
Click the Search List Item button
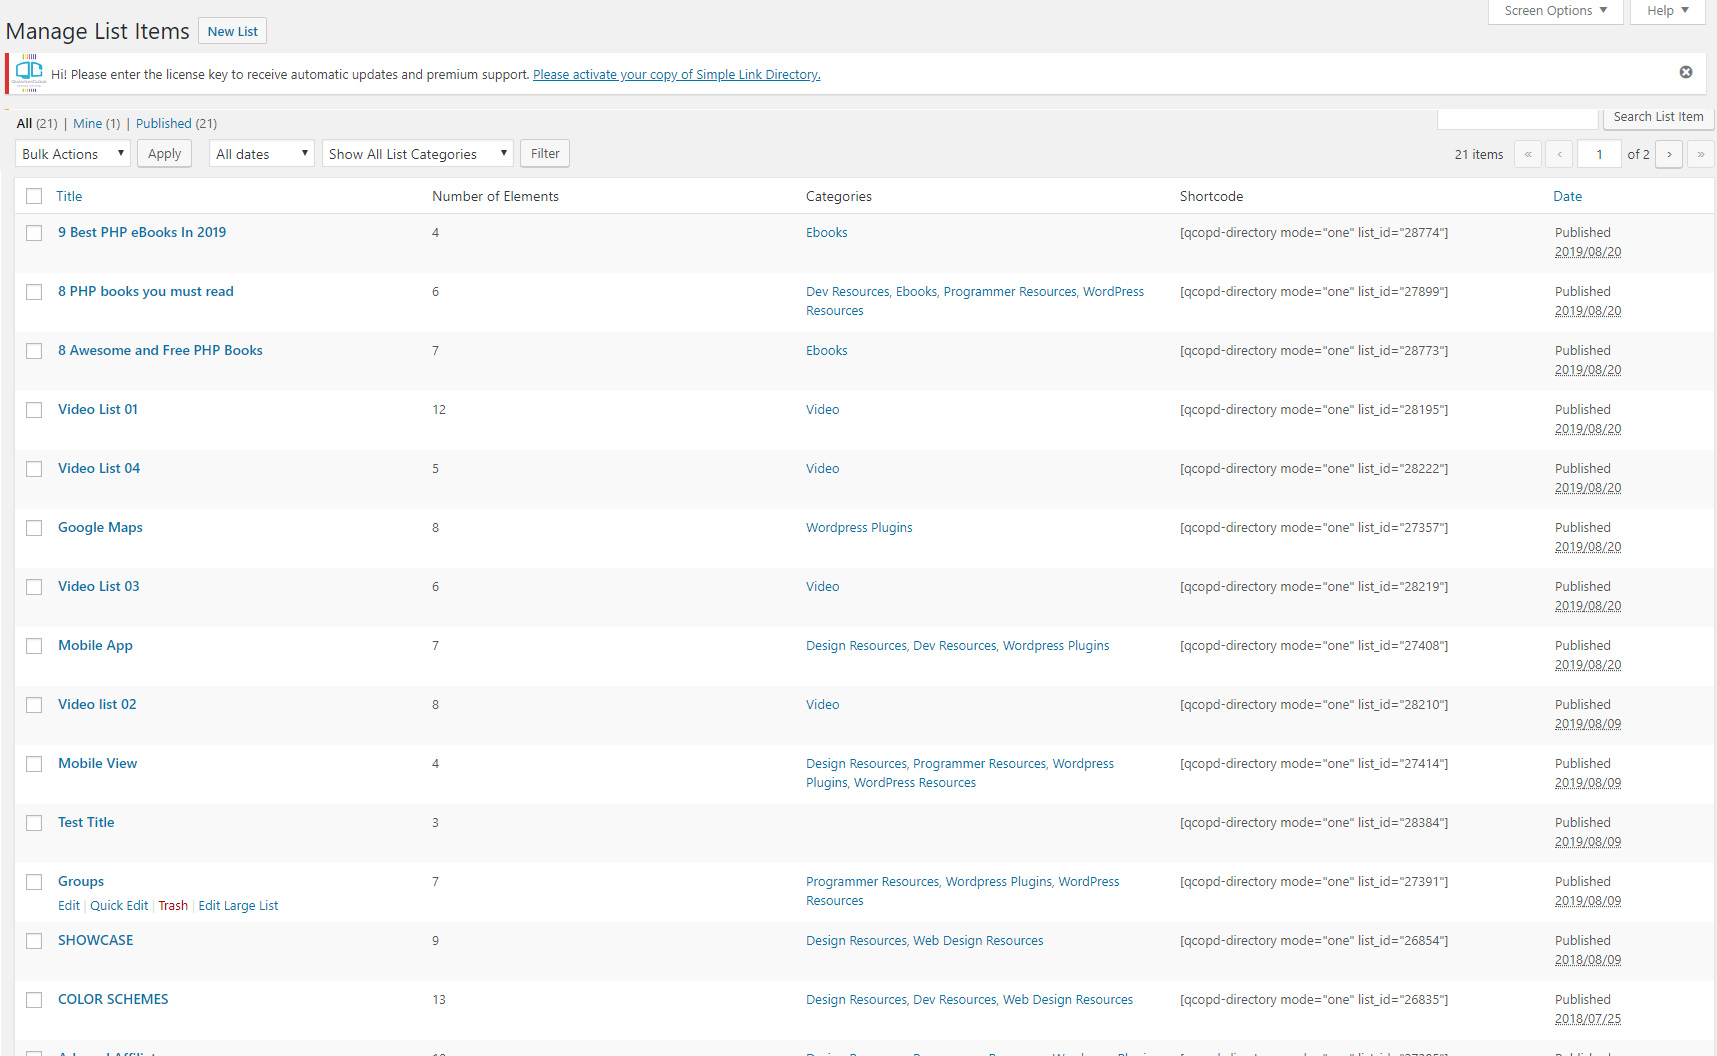pyautogui.click(x=1657, y=117)
